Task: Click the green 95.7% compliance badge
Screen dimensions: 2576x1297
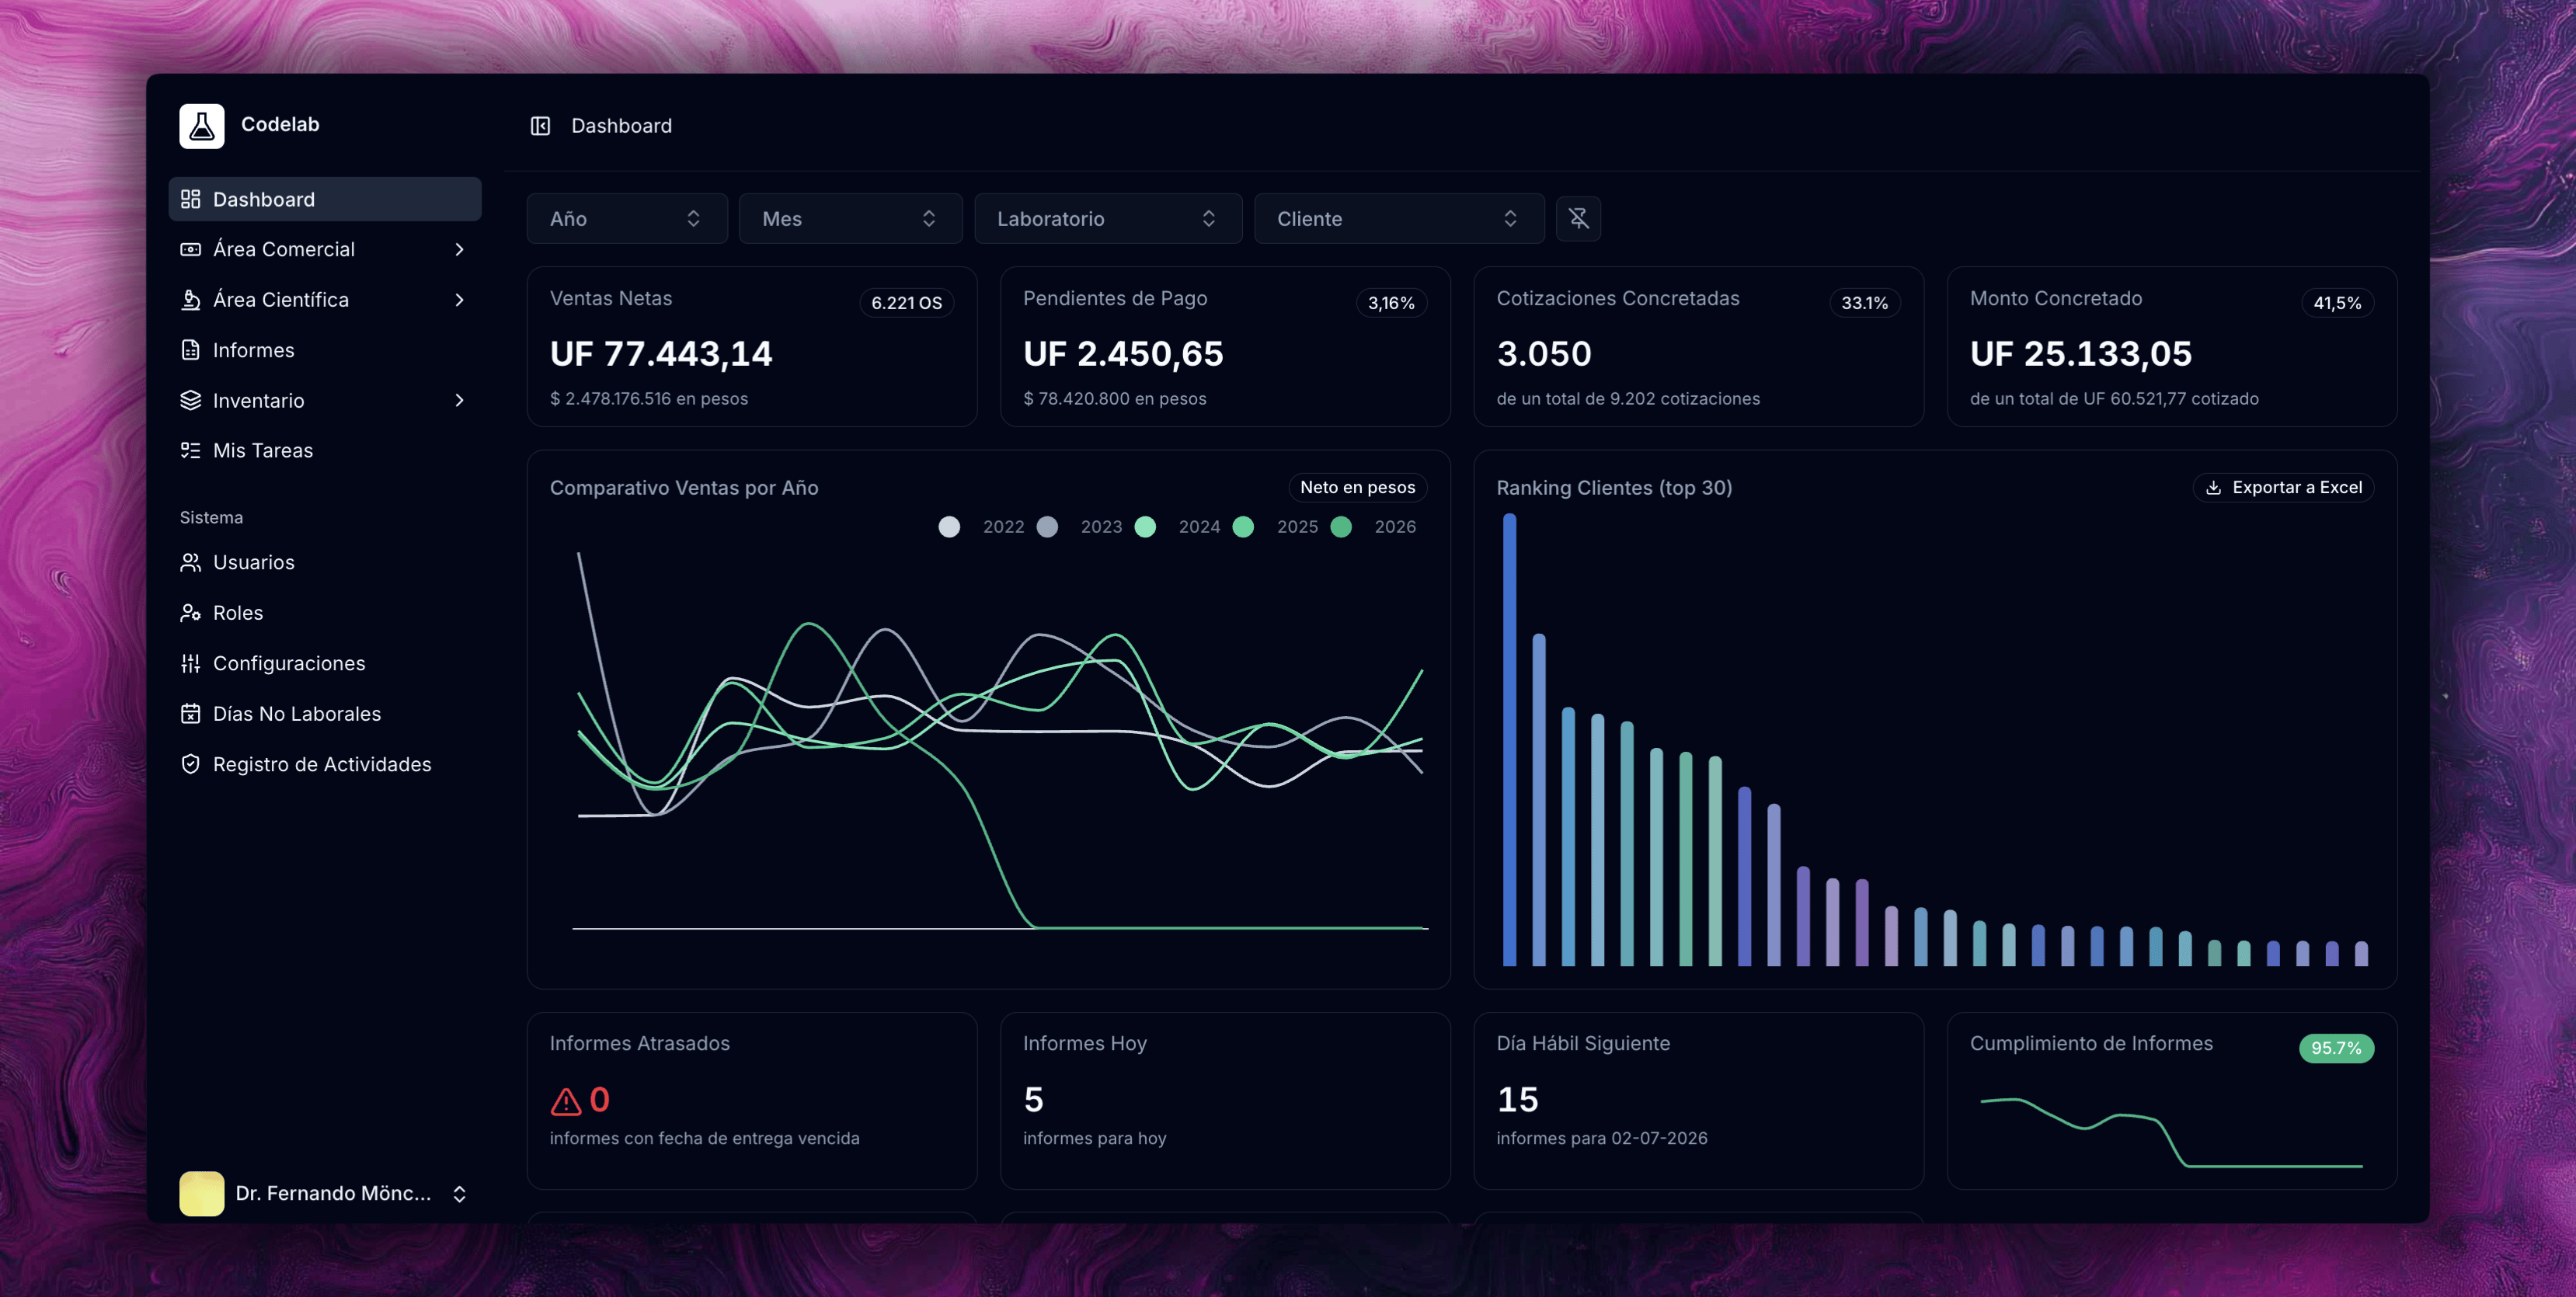Action: pyautogui.click(x=2336, y=1048)
